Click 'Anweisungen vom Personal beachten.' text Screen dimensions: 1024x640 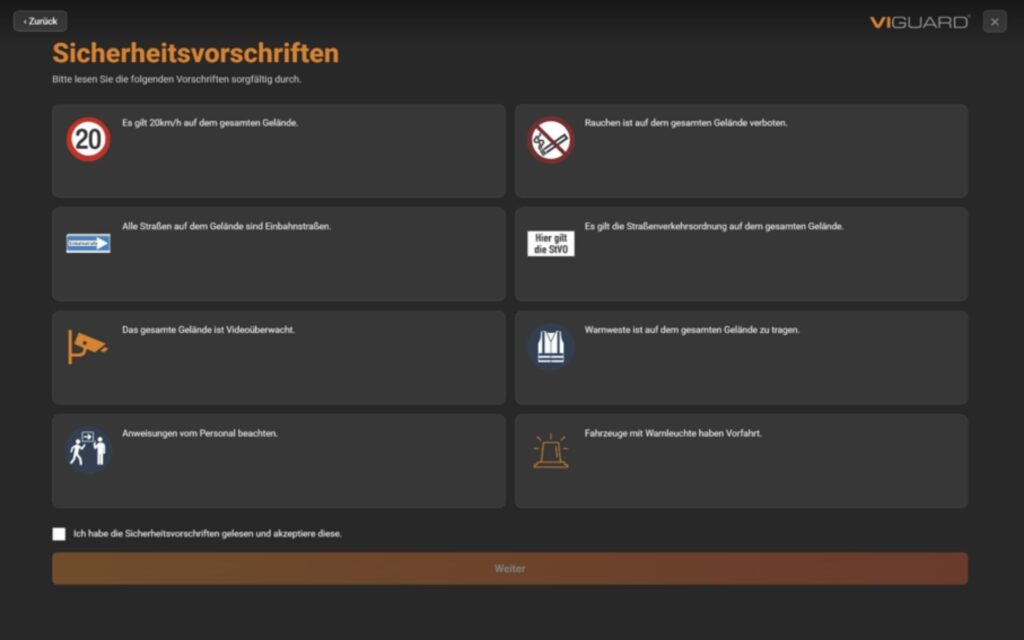coord(199,433)
